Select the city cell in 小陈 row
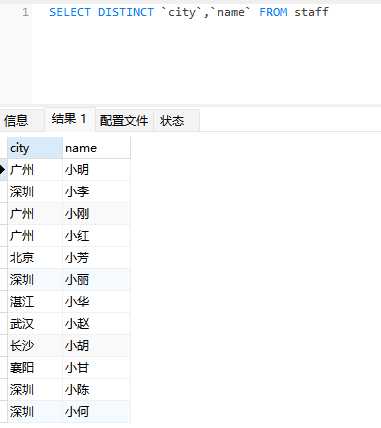381x428 pixels. click(x=35, y=390)
